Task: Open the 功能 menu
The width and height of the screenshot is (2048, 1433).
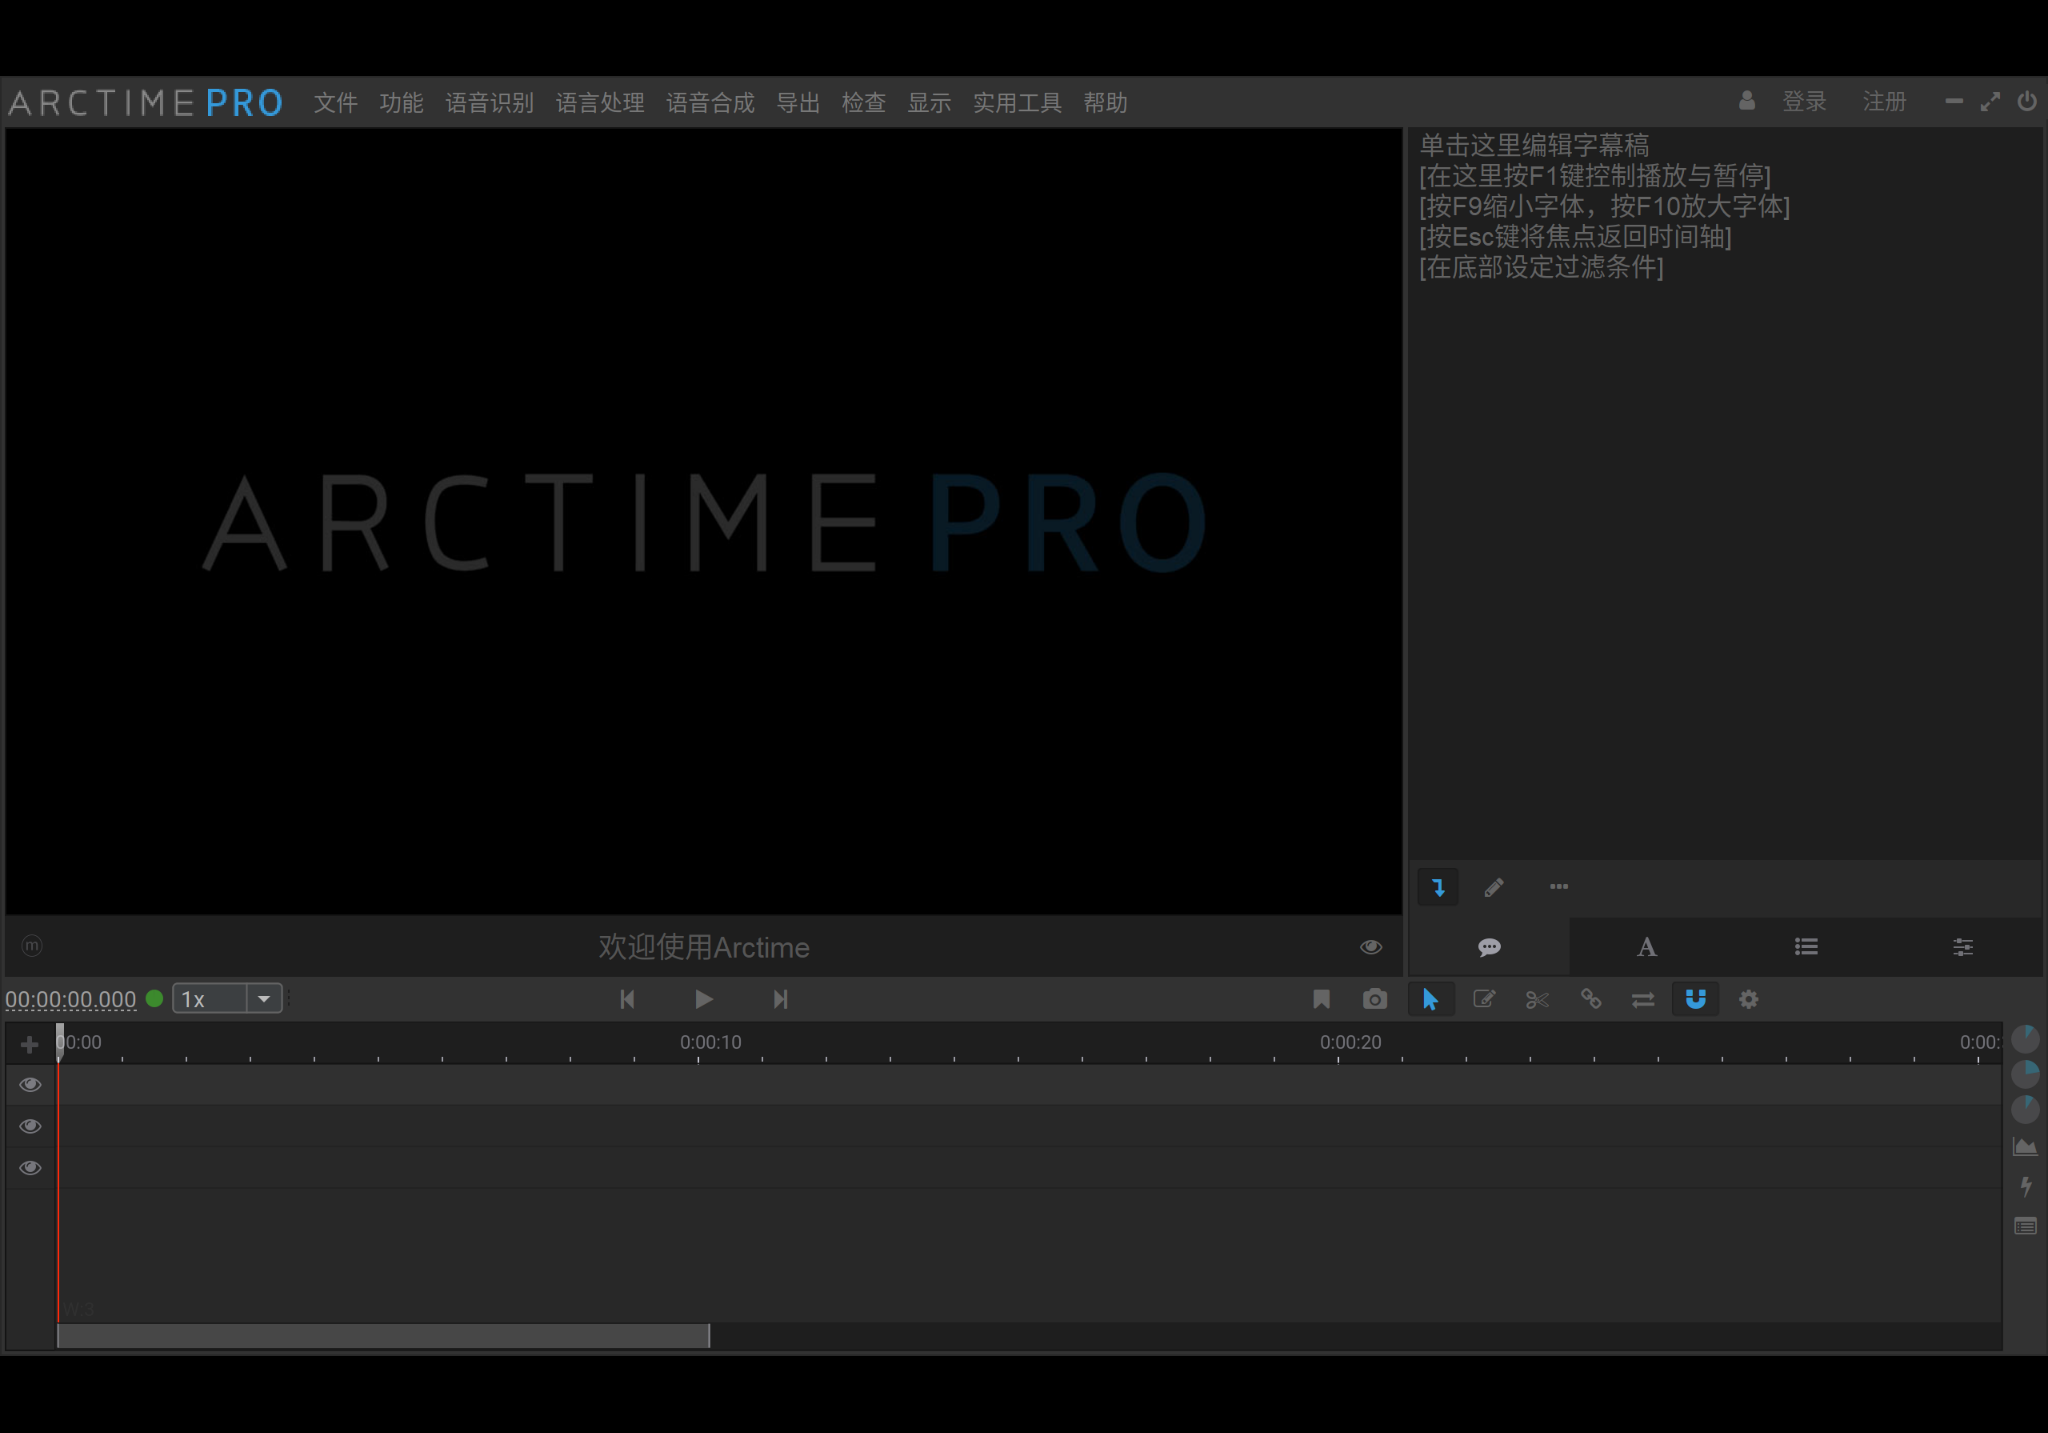Action: [401, 103]
